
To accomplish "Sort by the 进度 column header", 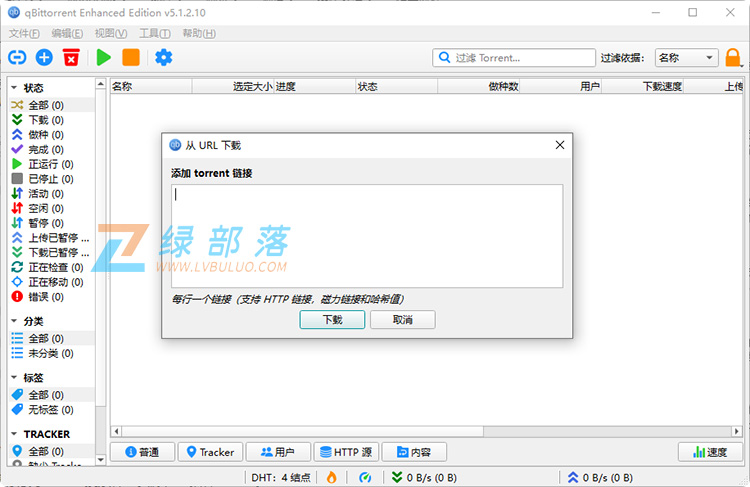I will tap(315, 87).
